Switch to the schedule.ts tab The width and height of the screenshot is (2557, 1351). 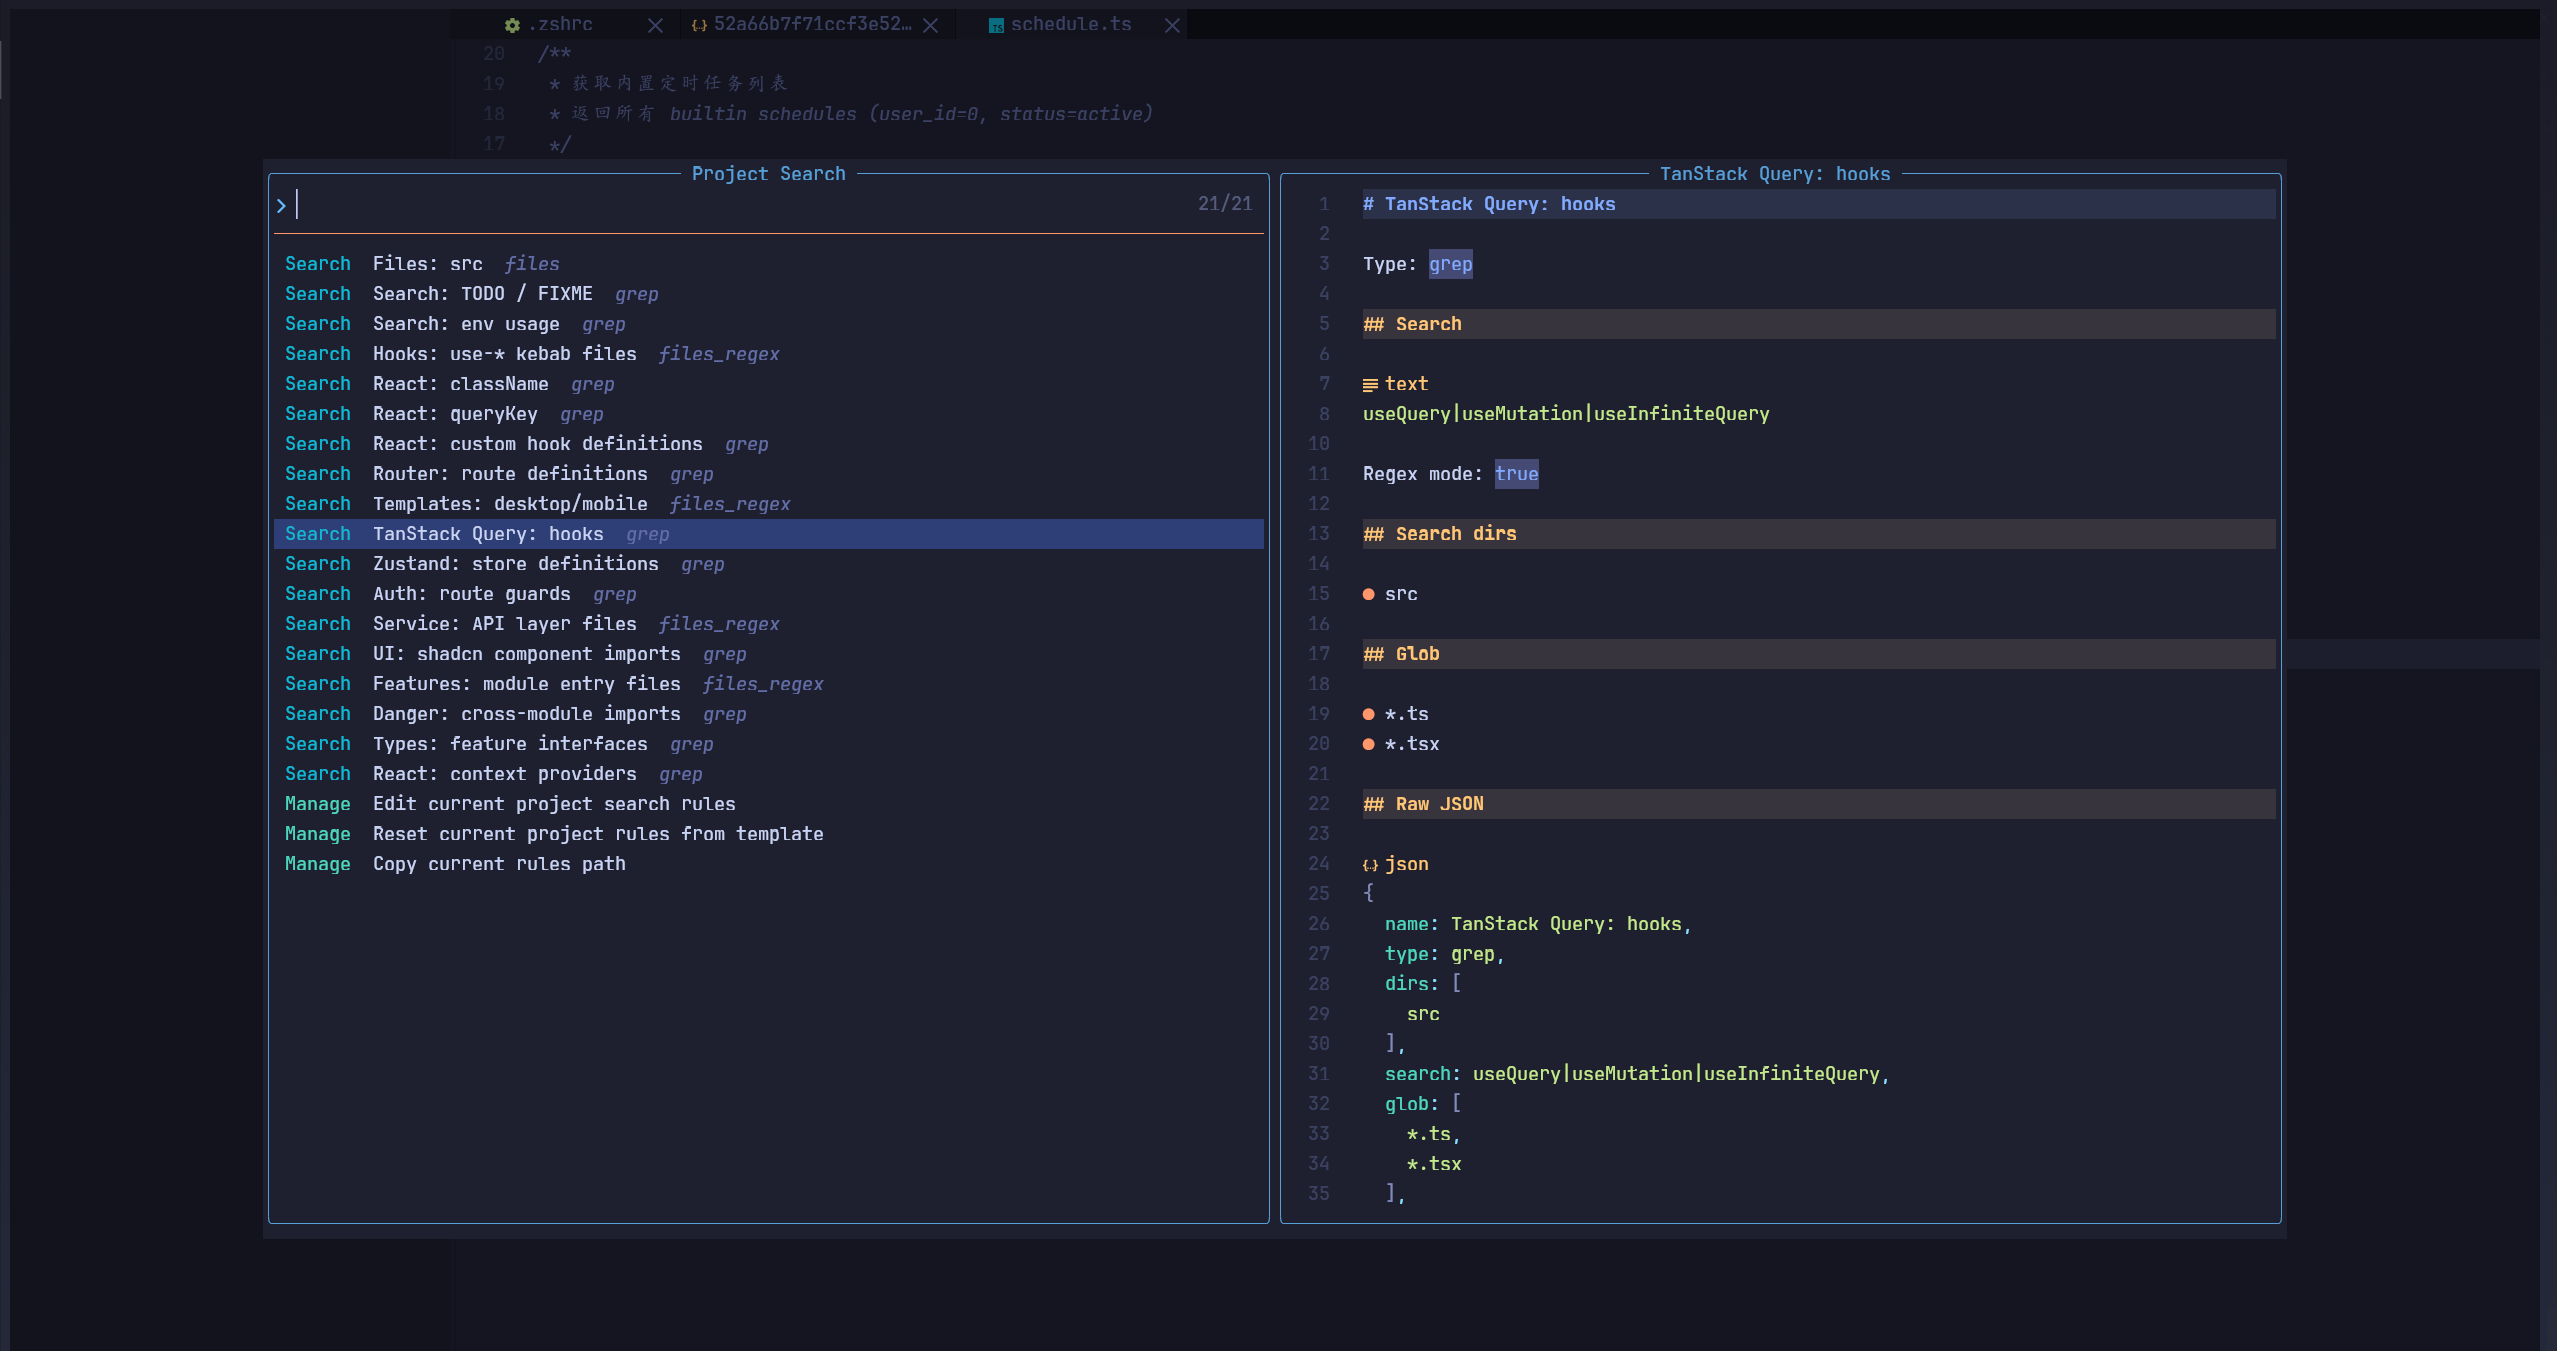coord(1071,24)
